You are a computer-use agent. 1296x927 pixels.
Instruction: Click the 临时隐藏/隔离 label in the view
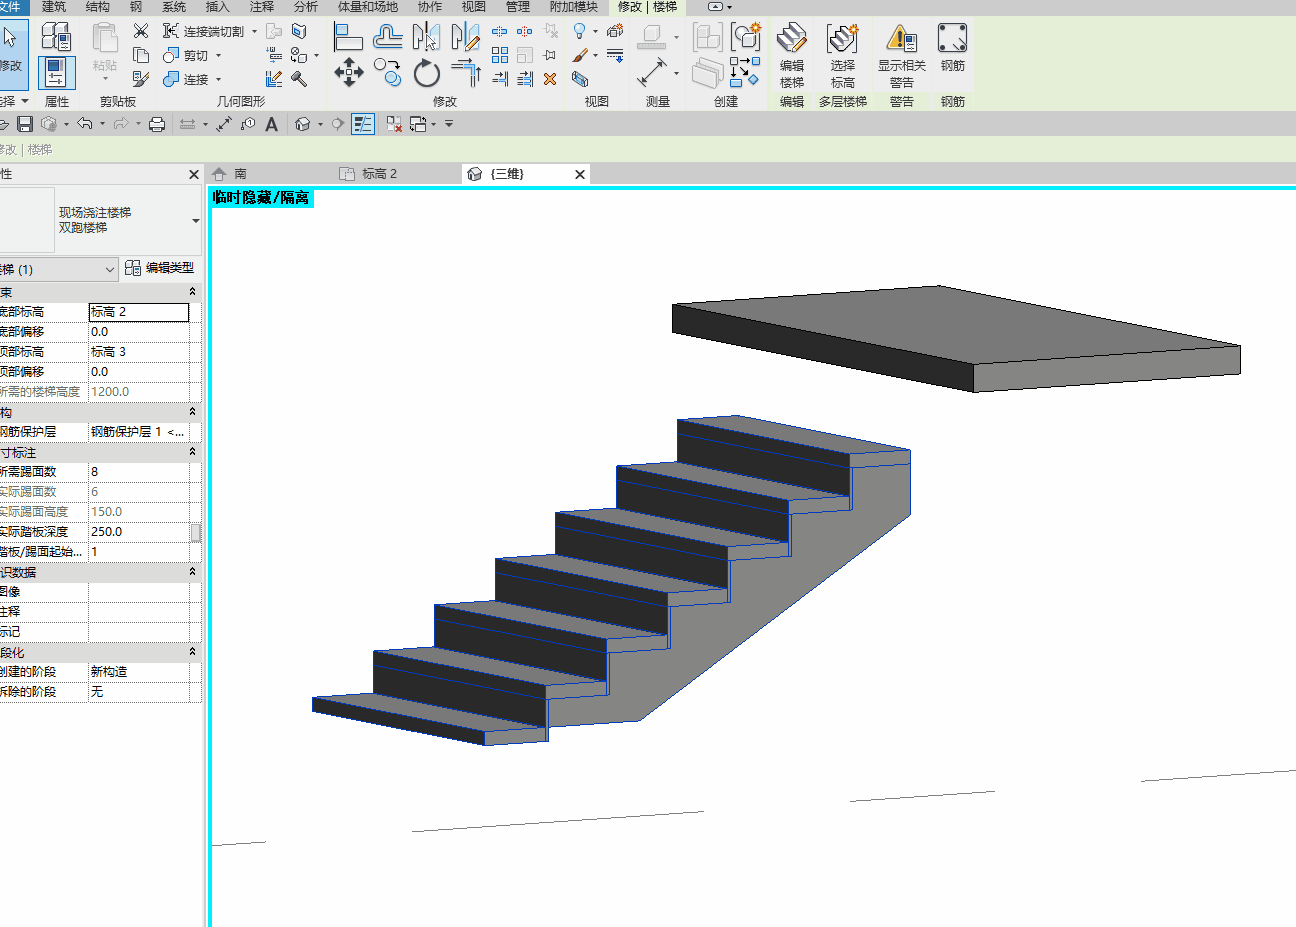coord(261,198)
